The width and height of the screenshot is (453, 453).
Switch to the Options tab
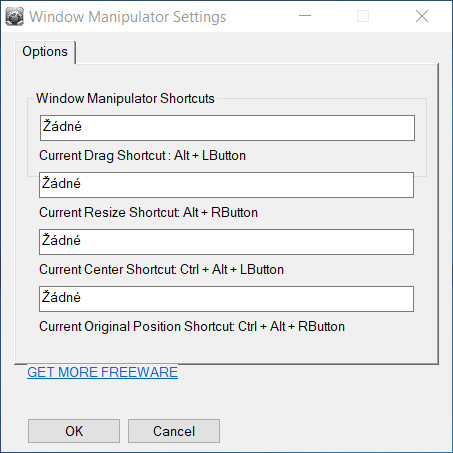tap(45, 52)
